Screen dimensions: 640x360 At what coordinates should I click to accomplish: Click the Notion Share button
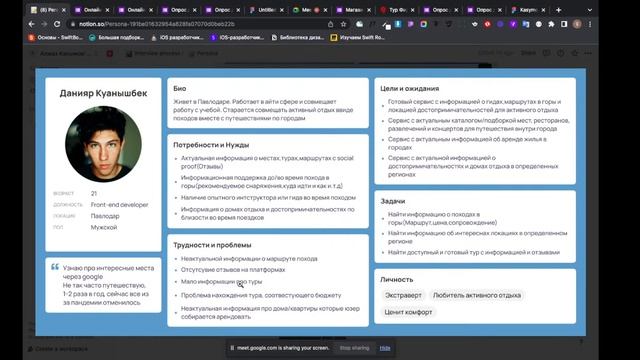coord(528,53)
